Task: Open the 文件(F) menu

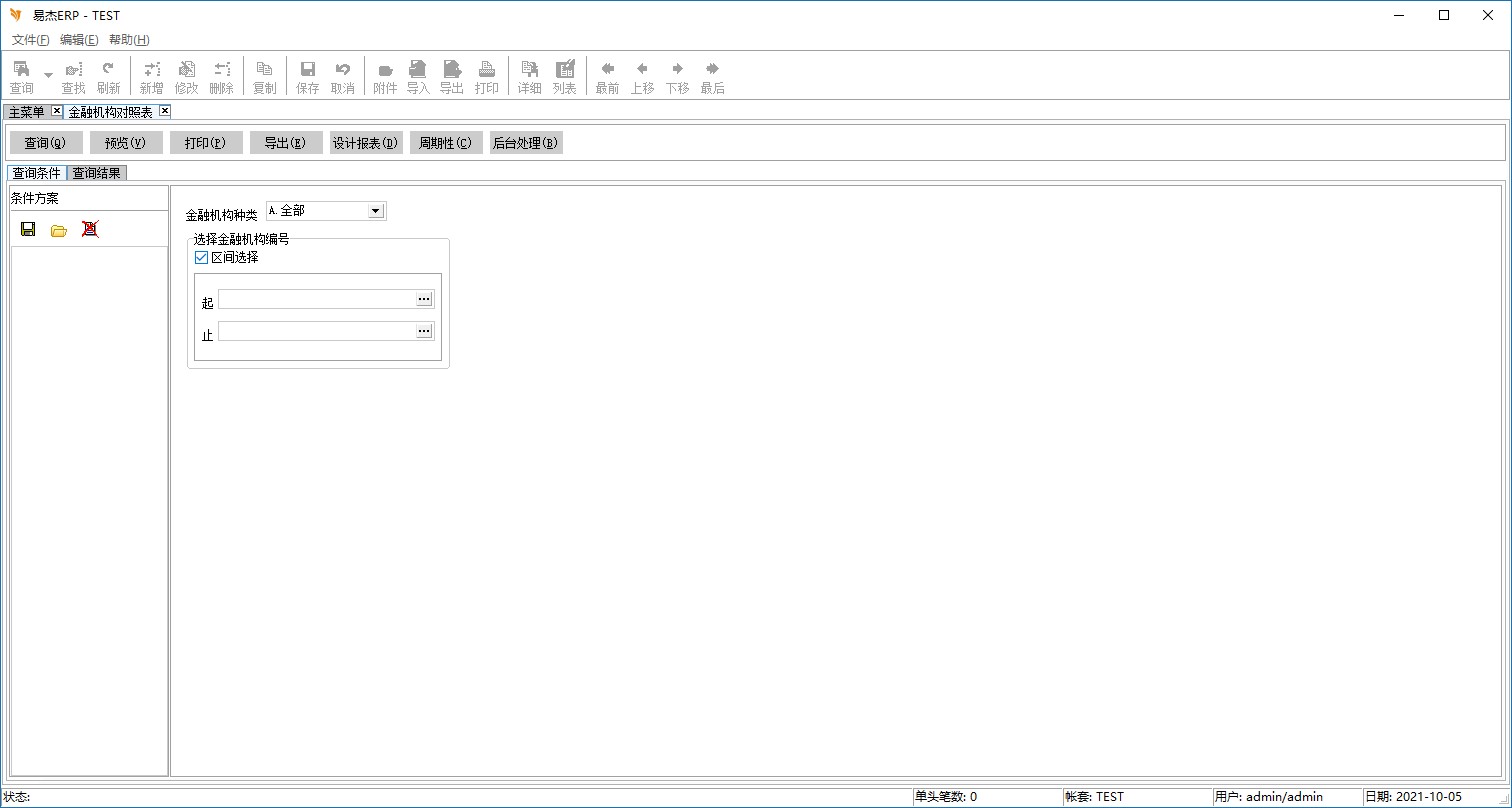Action: coord(30,40)
